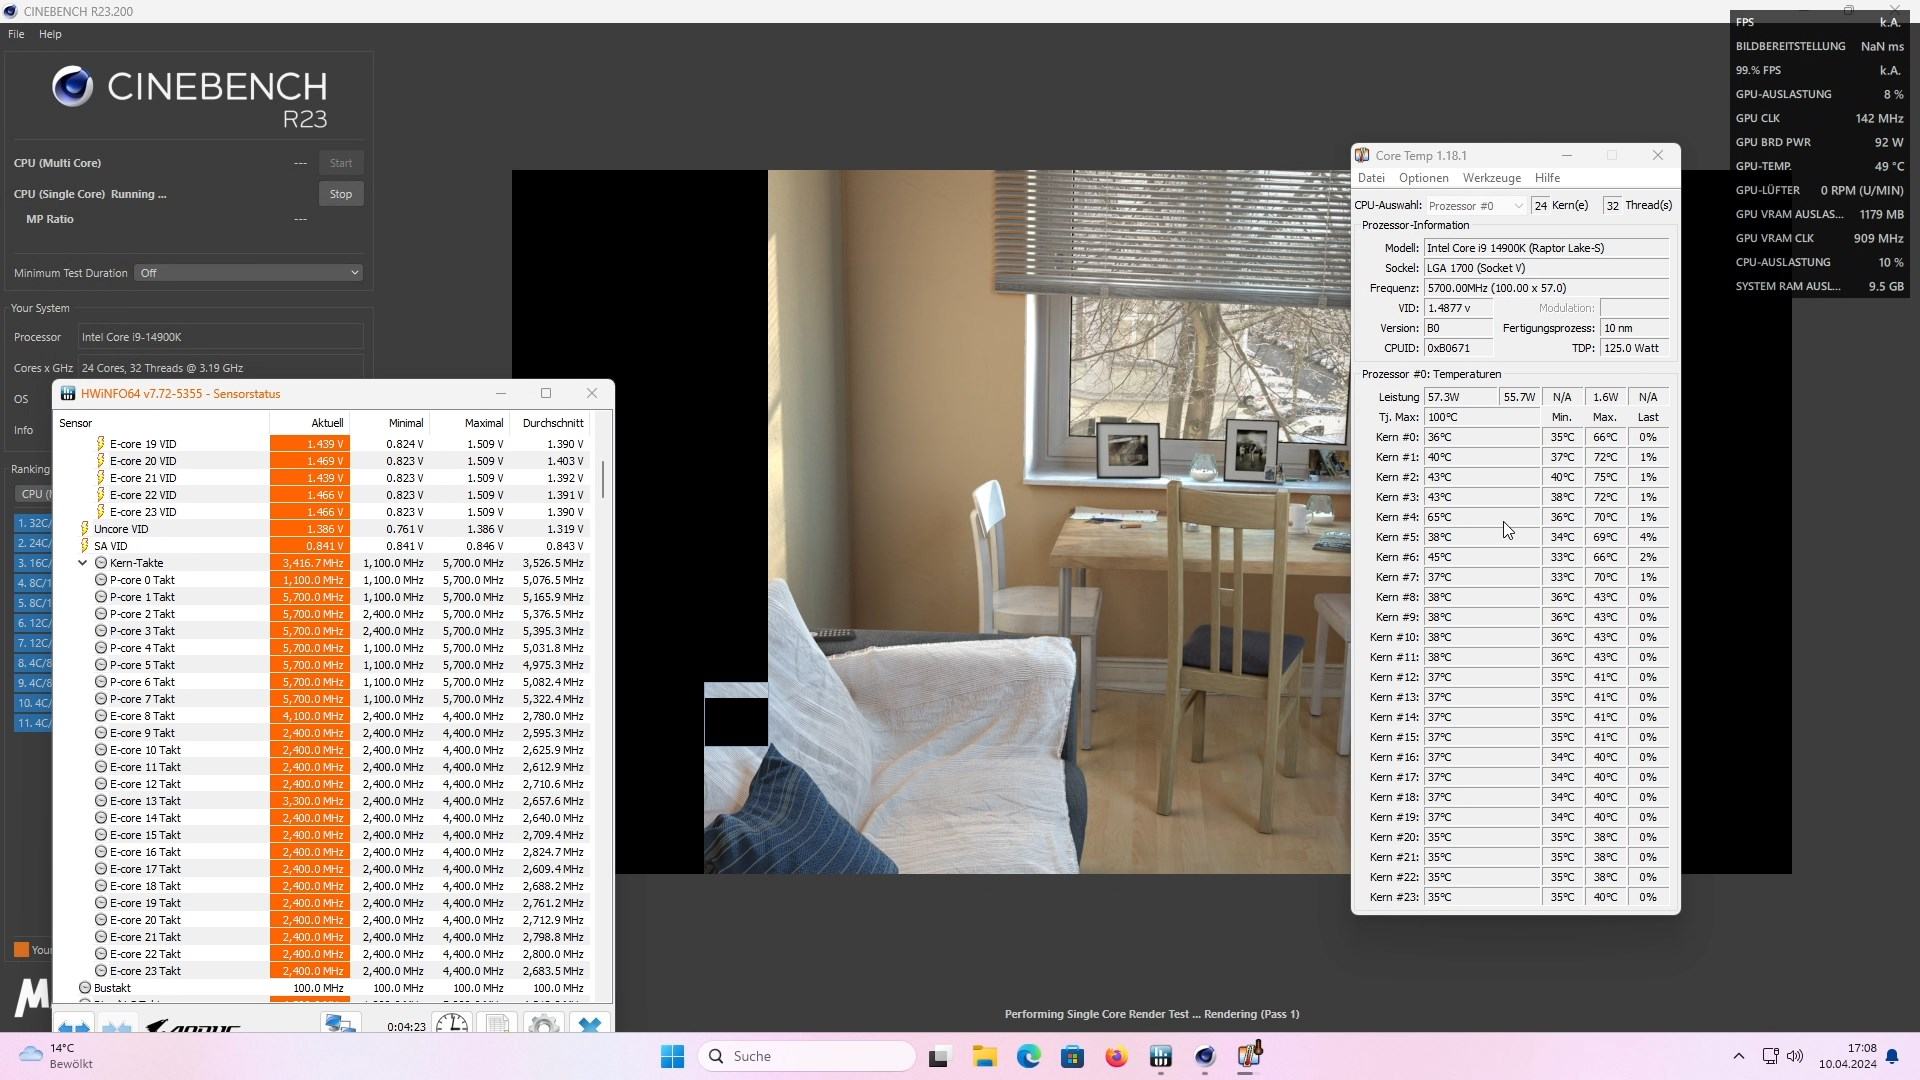Viewport: 1920px width, 1080px height.
Task: Open Microsoft Store from taskbar
Action: click(1072, 1057)
